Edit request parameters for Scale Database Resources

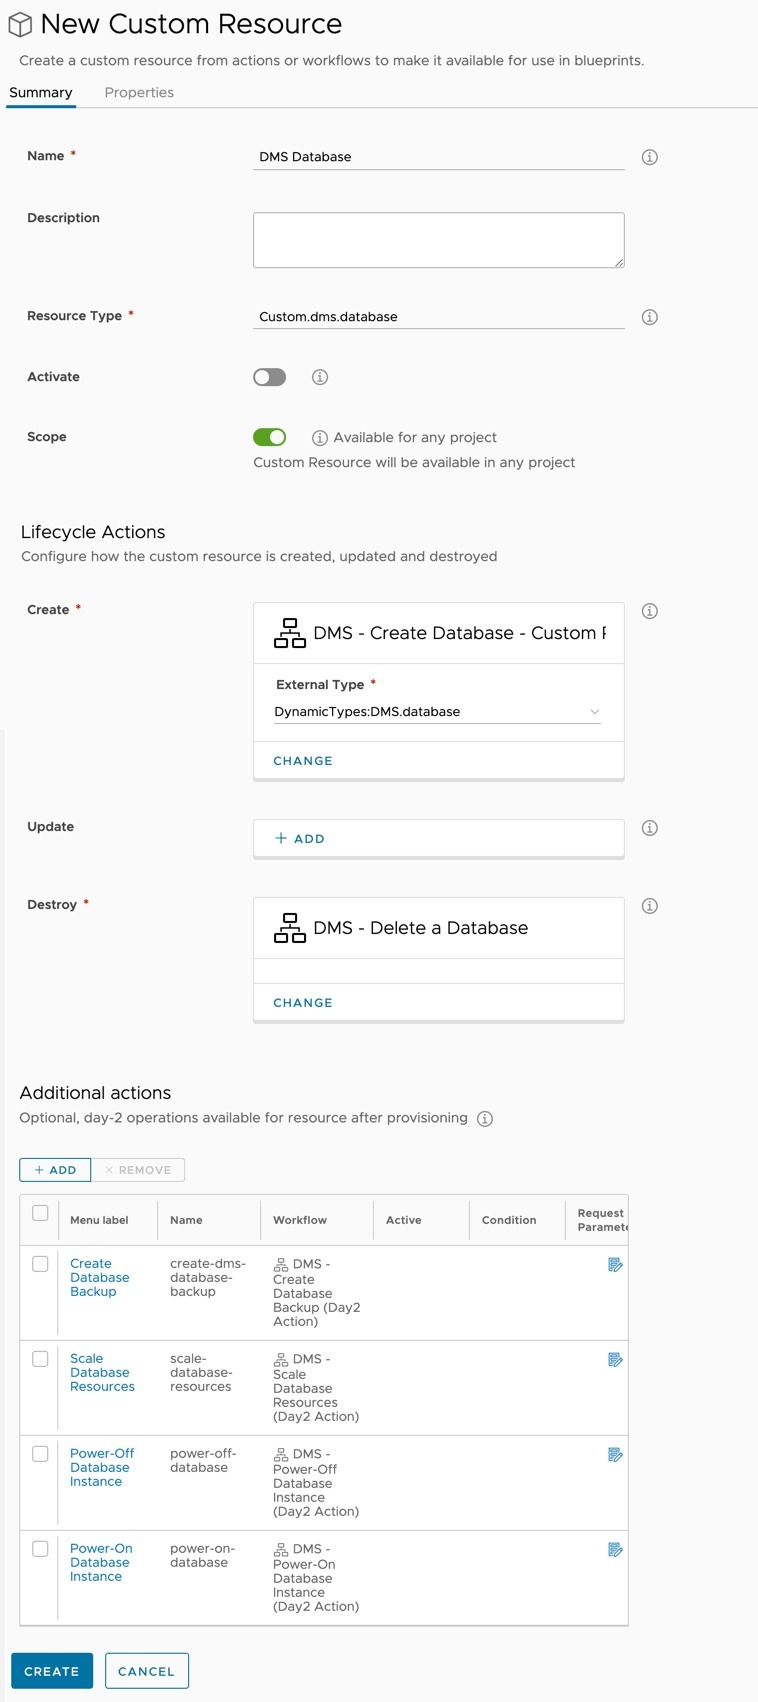(615, 1360)
